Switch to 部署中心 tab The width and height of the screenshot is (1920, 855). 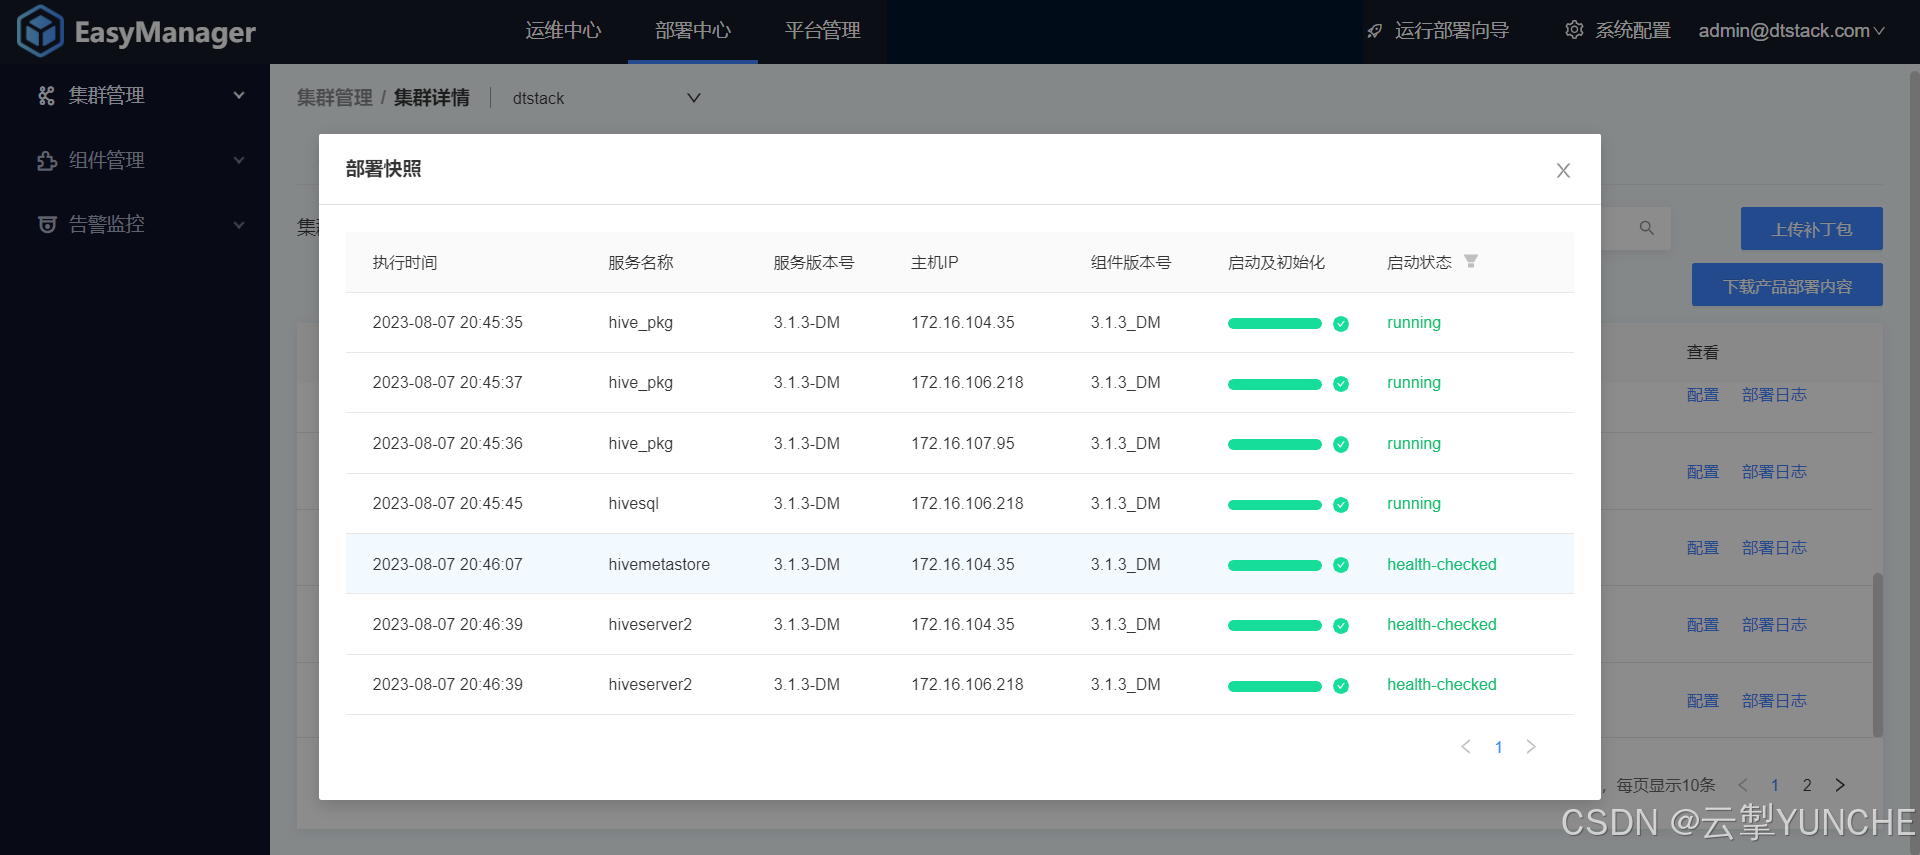pyautogui.click(x=693, y=31)
